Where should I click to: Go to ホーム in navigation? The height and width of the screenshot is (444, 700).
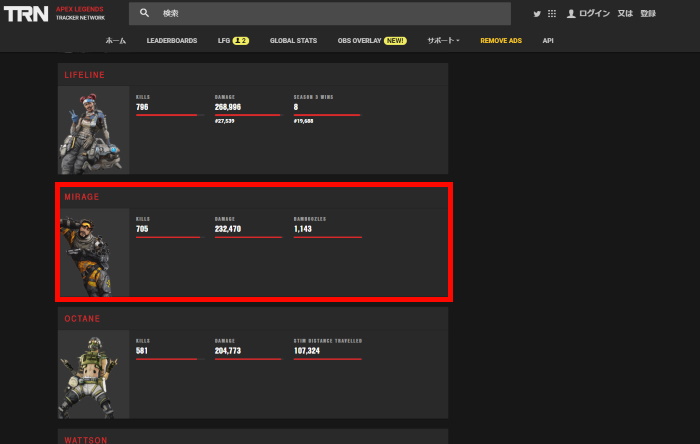(x=116, y=41)
